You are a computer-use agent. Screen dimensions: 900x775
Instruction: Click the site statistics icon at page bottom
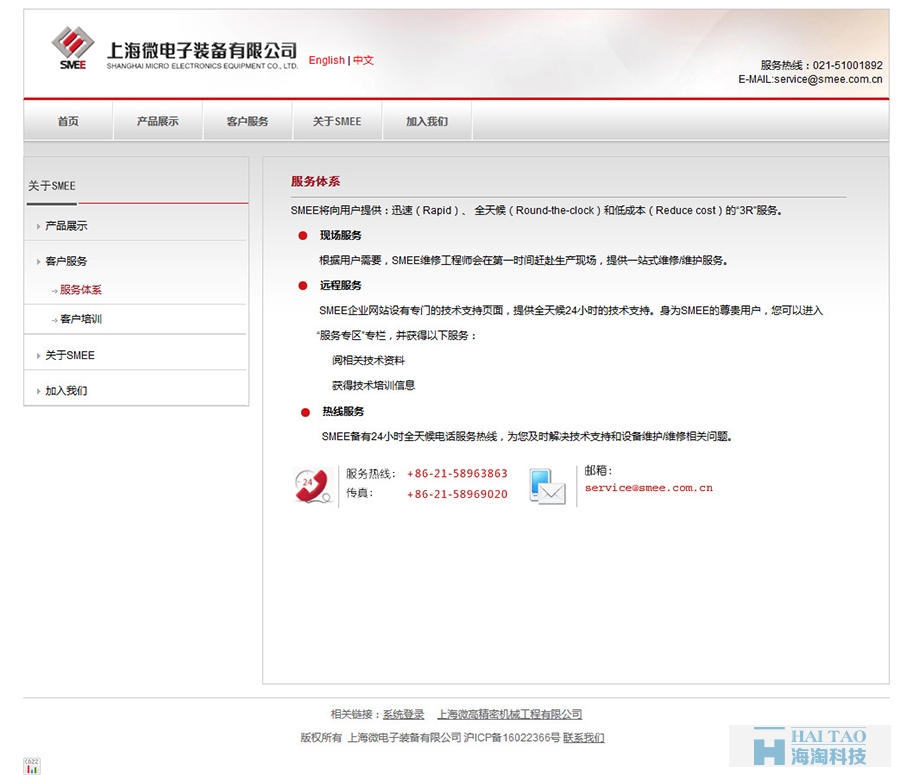[32, 766]
